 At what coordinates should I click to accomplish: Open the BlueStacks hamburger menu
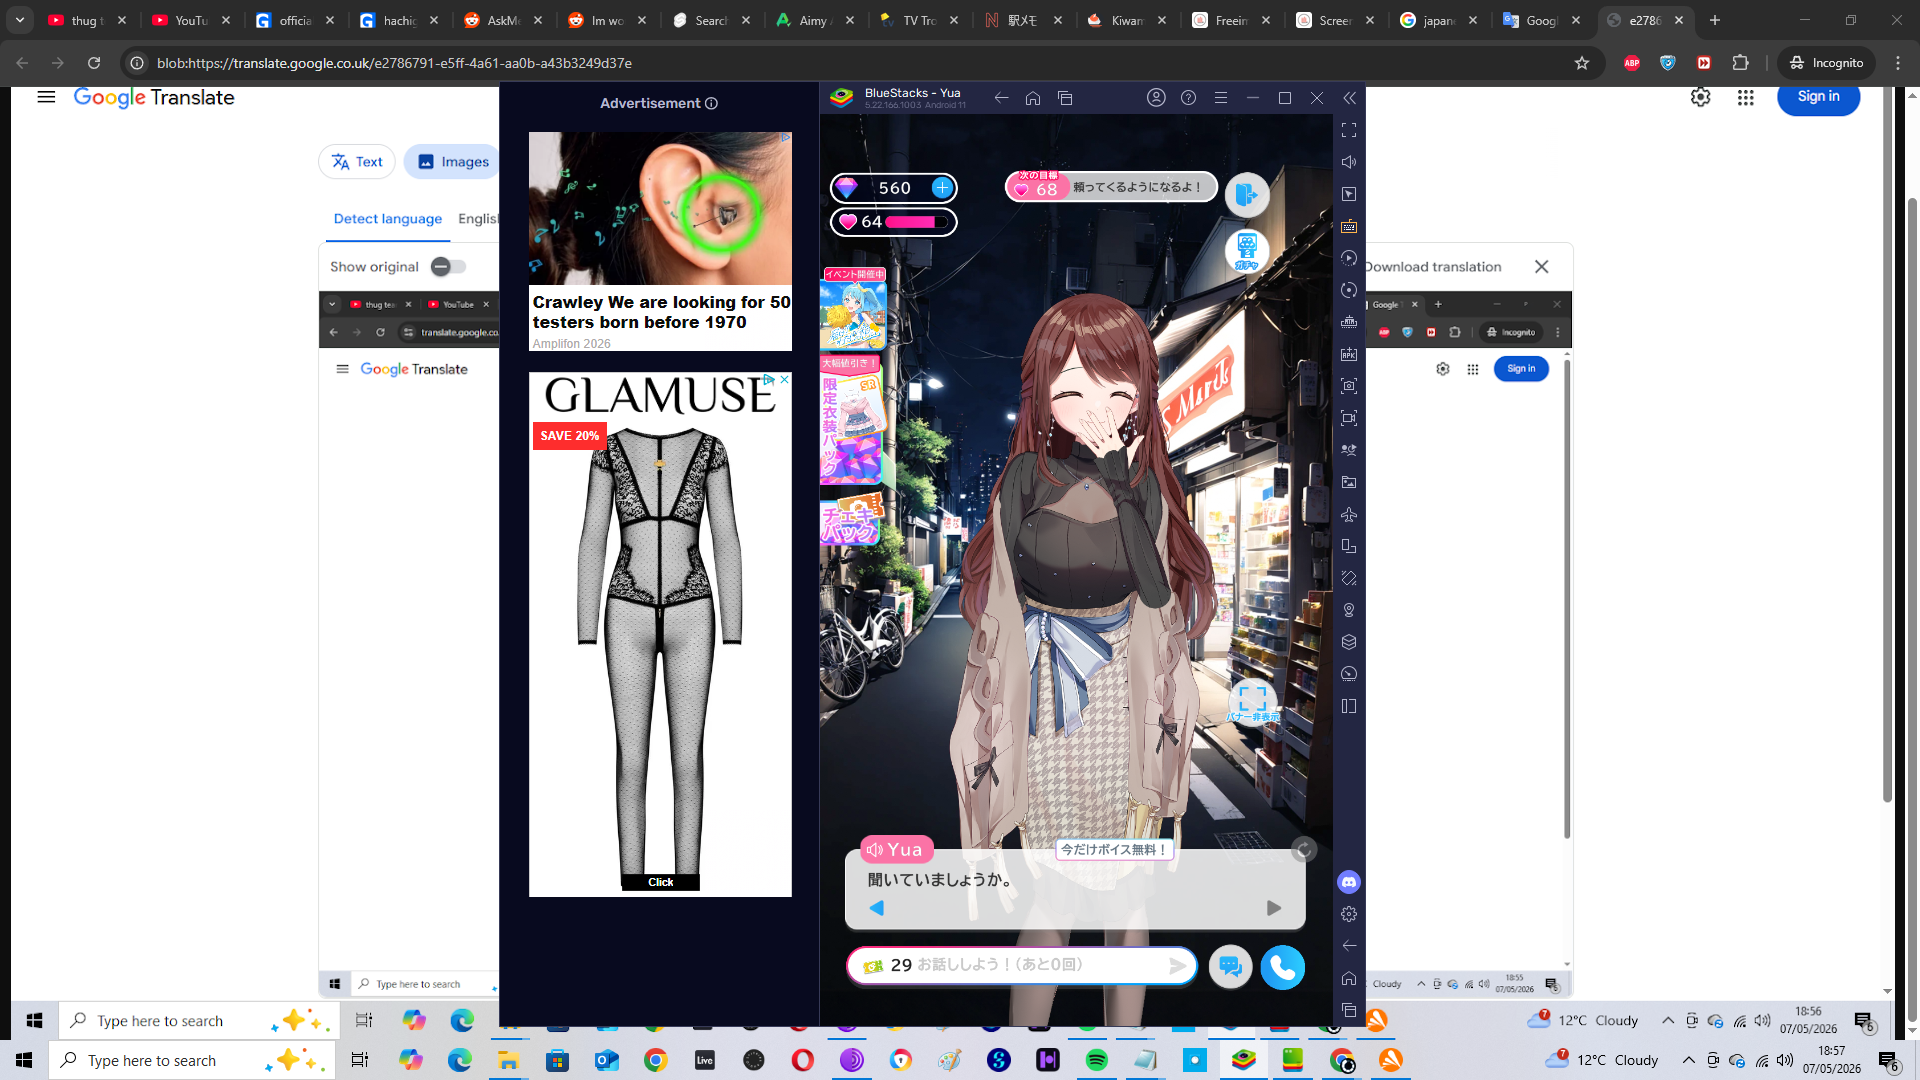[1220, 98]
